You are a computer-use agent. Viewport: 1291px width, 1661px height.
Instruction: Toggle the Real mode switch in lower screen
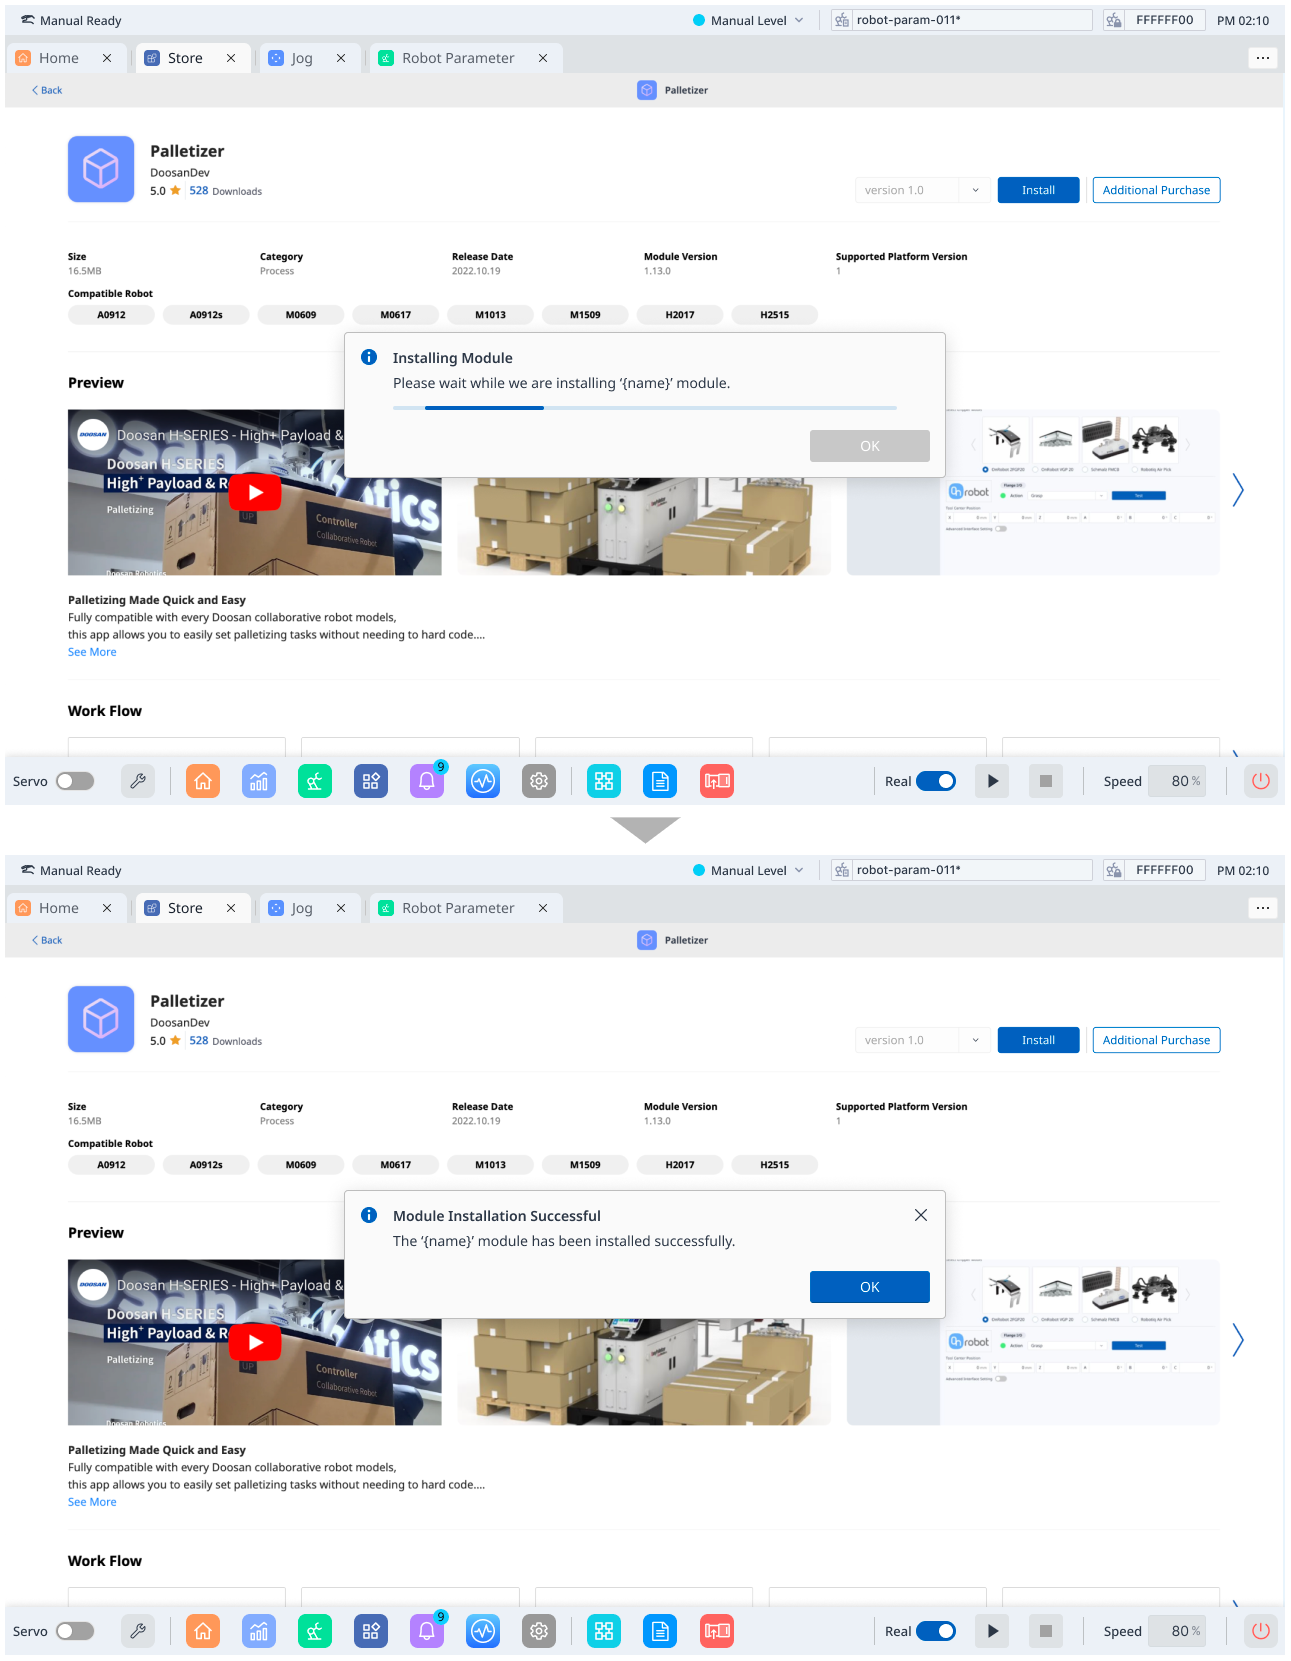tap(936, 1631)
